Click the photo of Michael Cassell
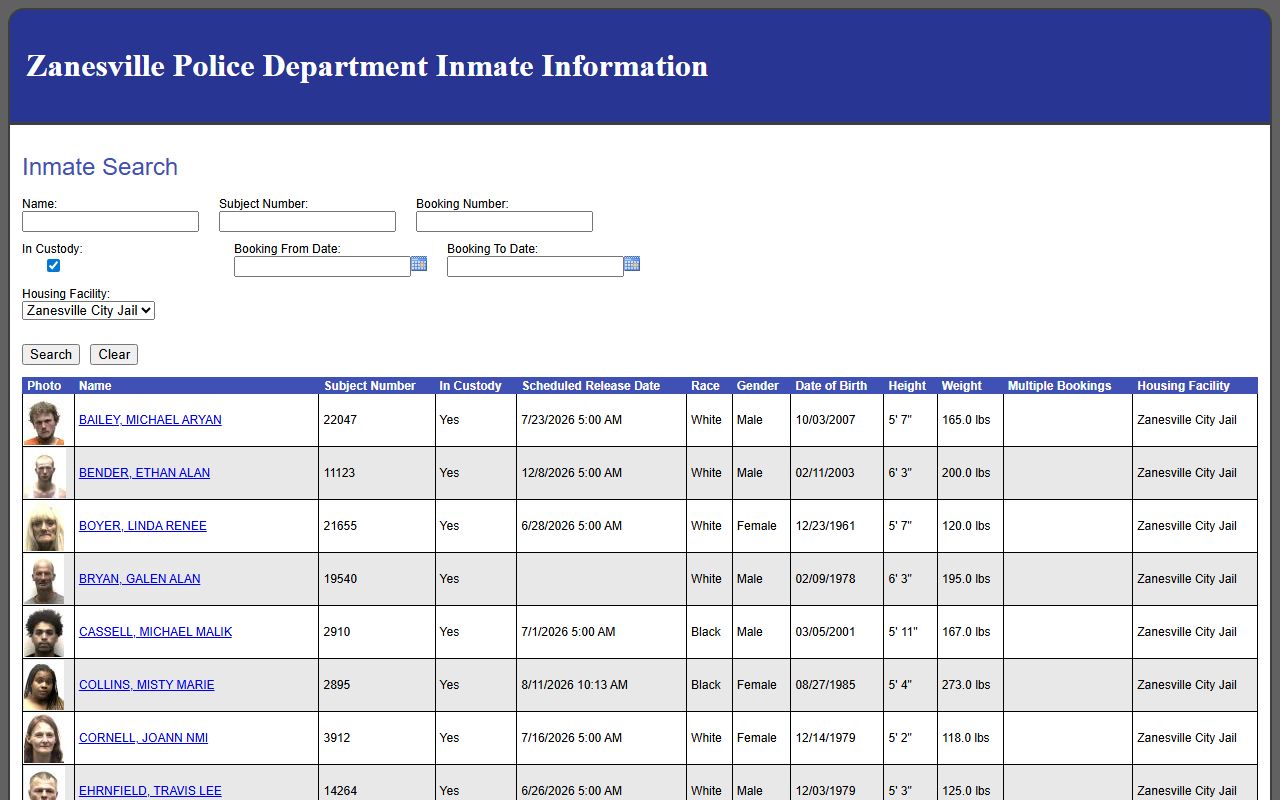 [44, 633]
